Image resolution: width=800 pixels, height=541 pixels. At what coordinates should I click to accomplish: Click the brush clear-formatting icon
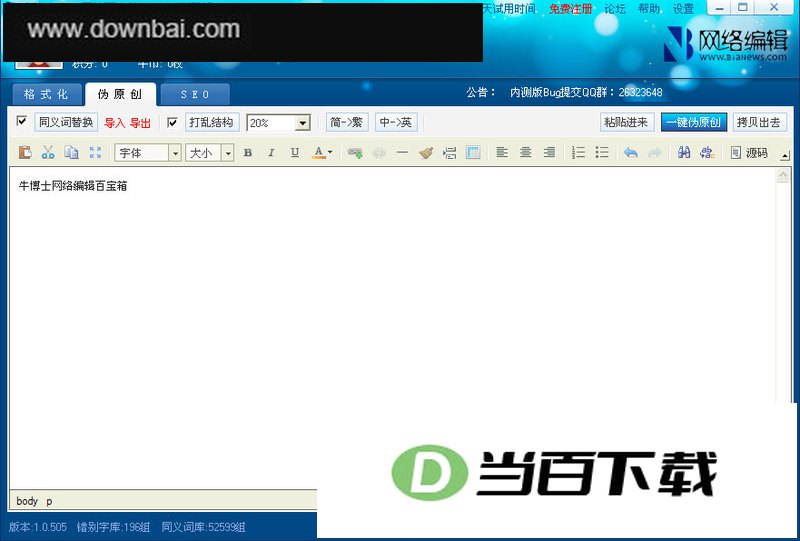click(426, 153)
